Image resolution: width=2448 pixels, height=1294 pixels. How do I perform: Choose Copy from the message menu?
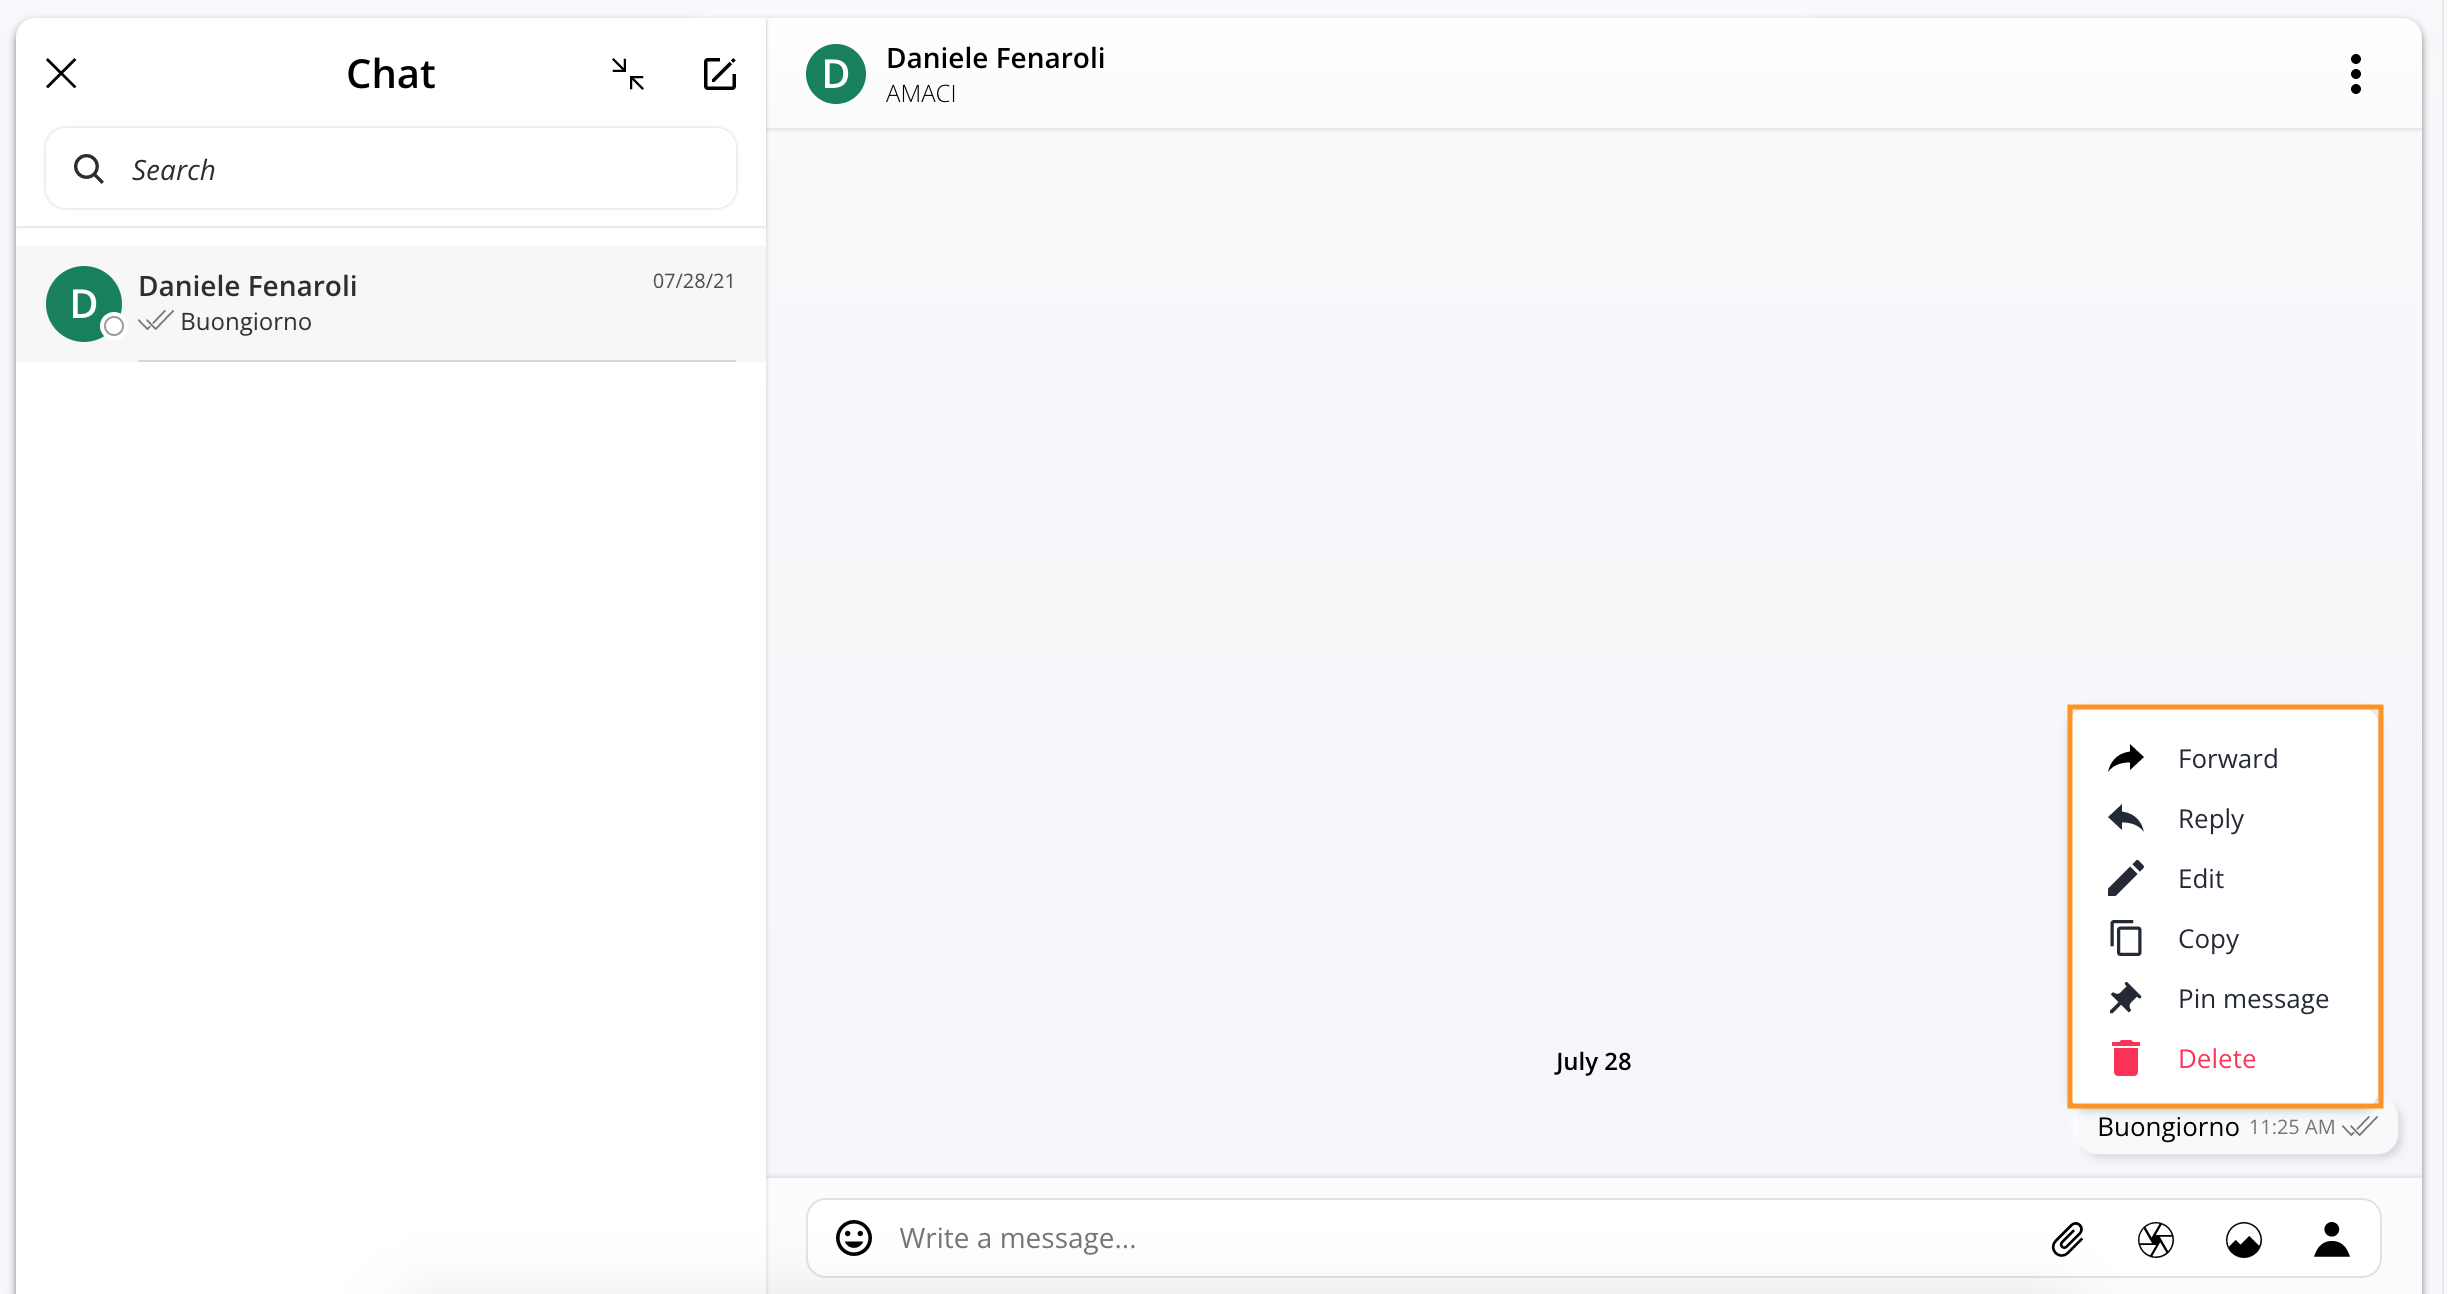[x=2225, y=939]
